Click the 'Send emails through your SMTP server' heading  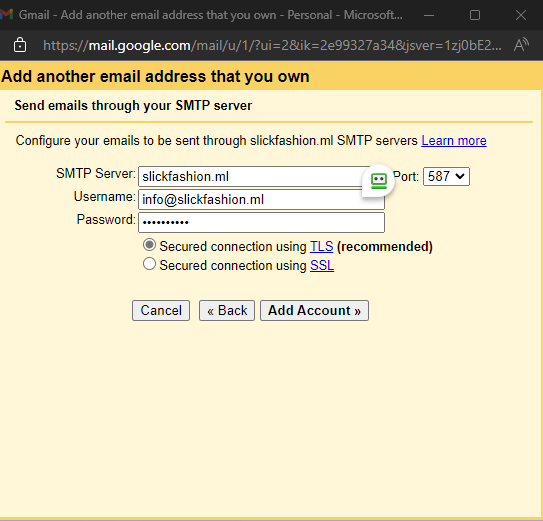[x=133, y=105]
